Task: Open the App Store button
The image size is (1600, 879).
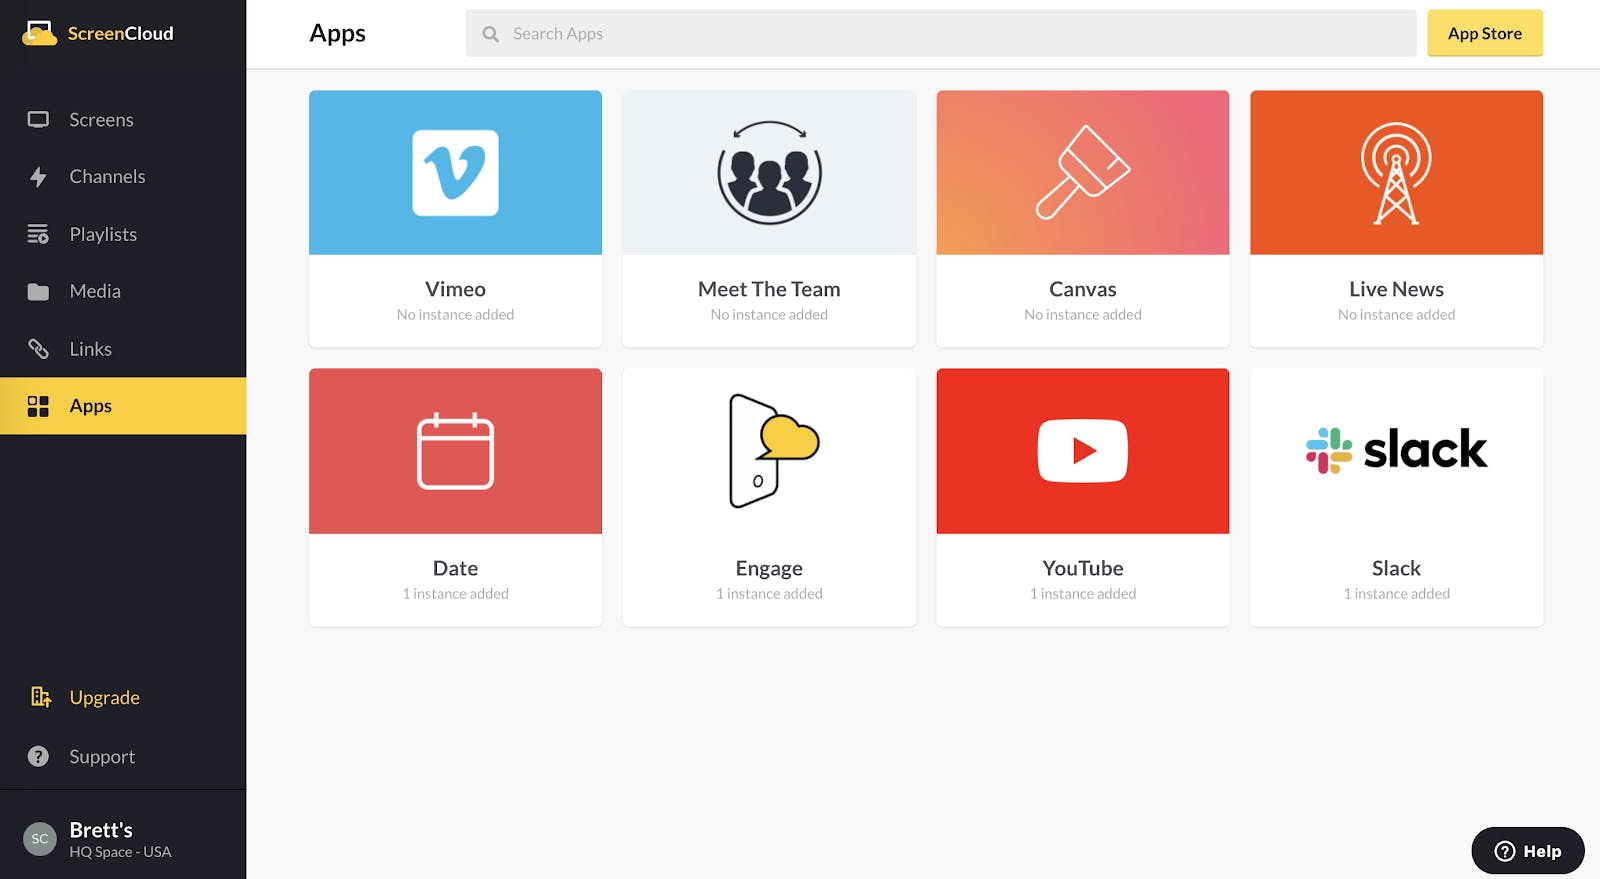Action: coord(1485,33)
